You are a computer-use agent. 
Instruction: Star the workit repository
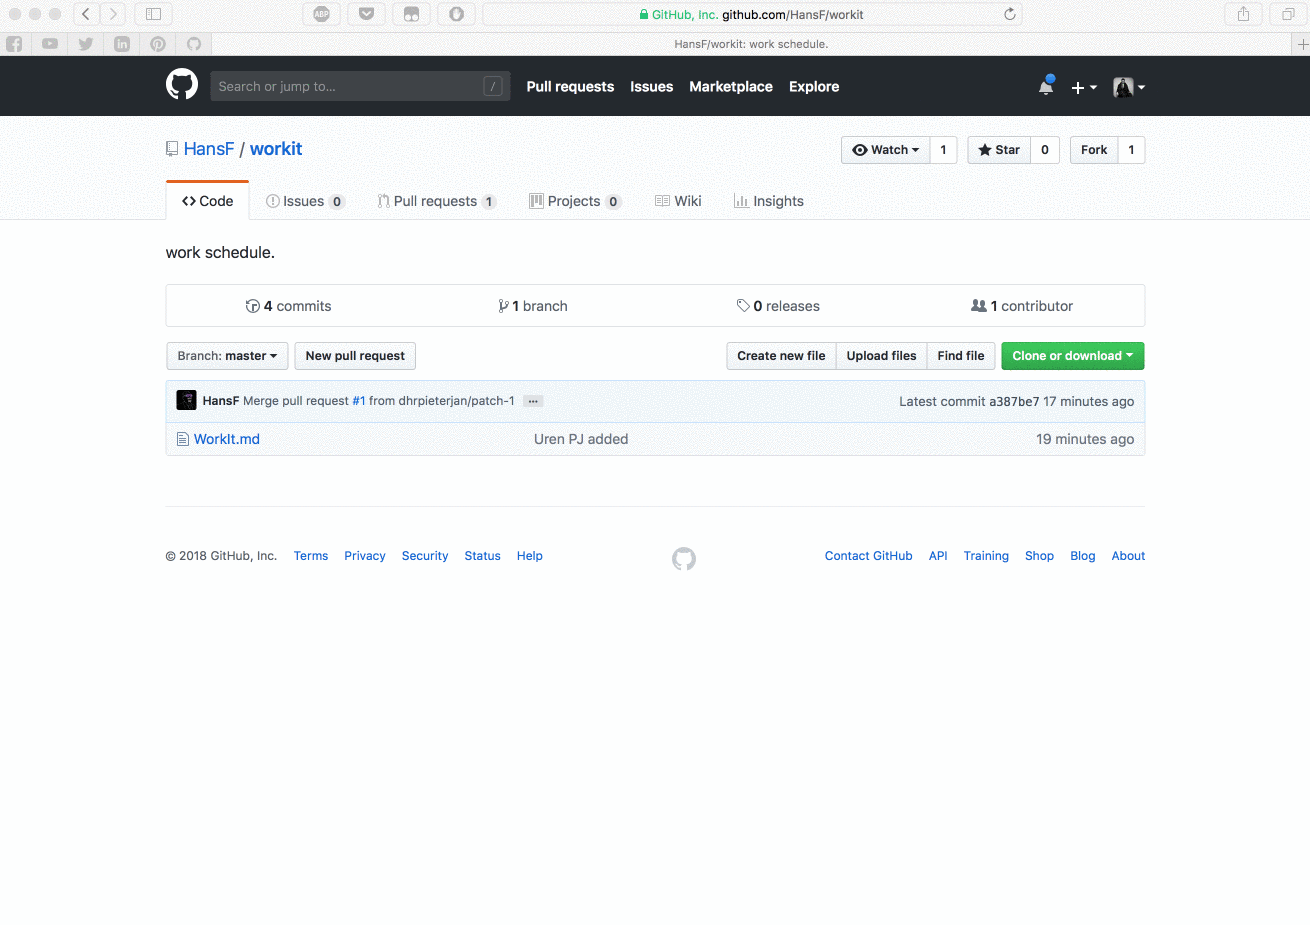pyautogui.click(x=999, y=150)
